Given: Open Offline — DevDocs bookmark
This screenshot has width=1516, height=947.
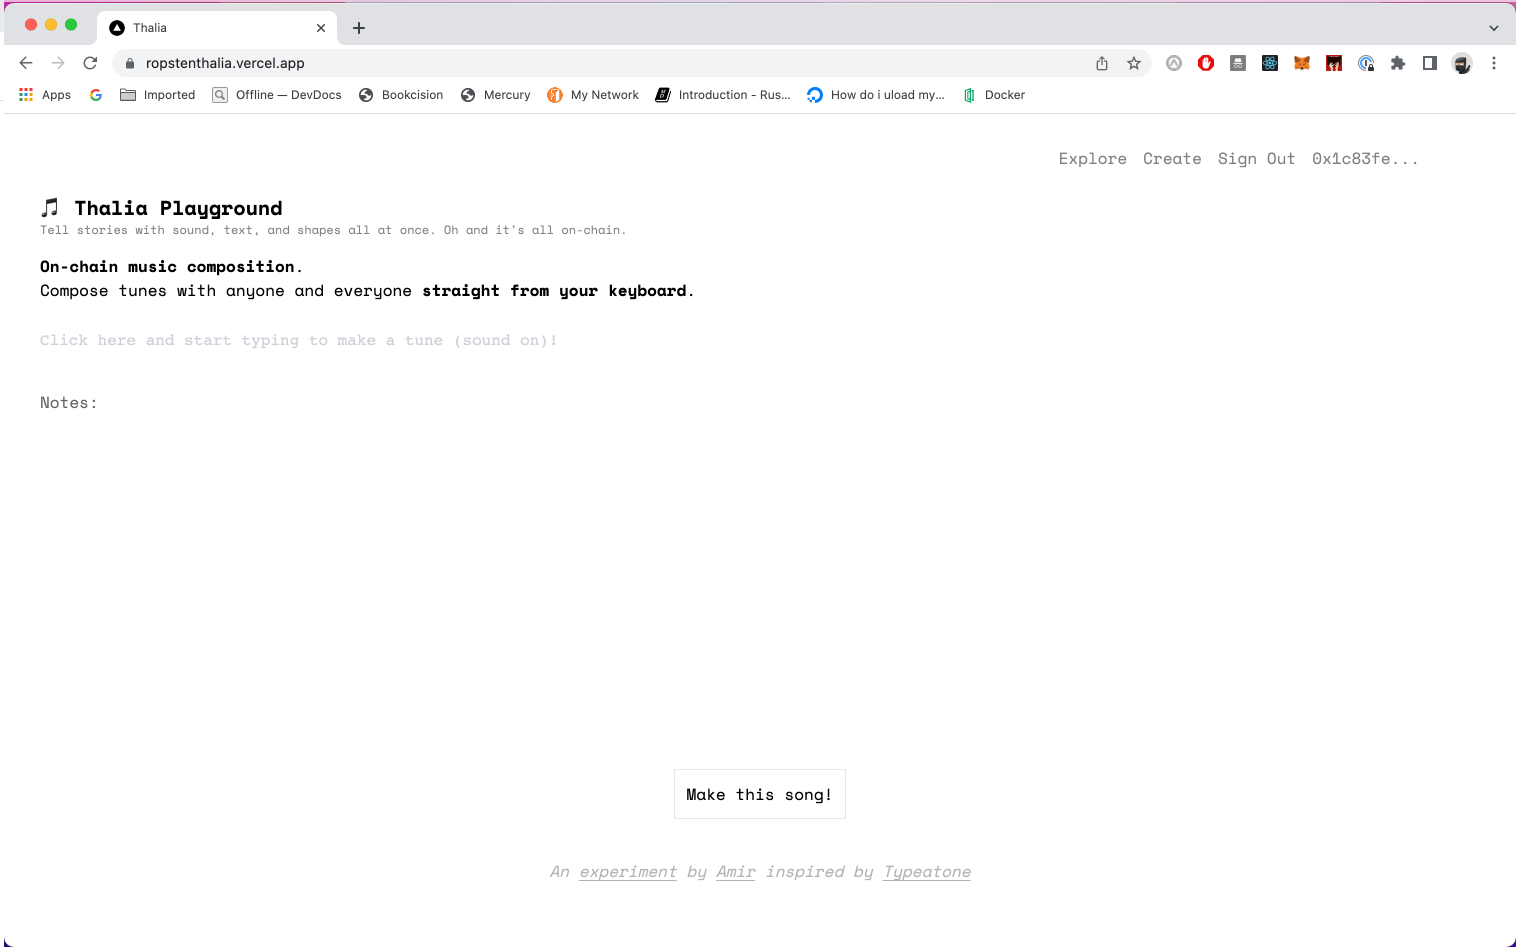Looking at the screenshot, I should [x=277, y=95].
